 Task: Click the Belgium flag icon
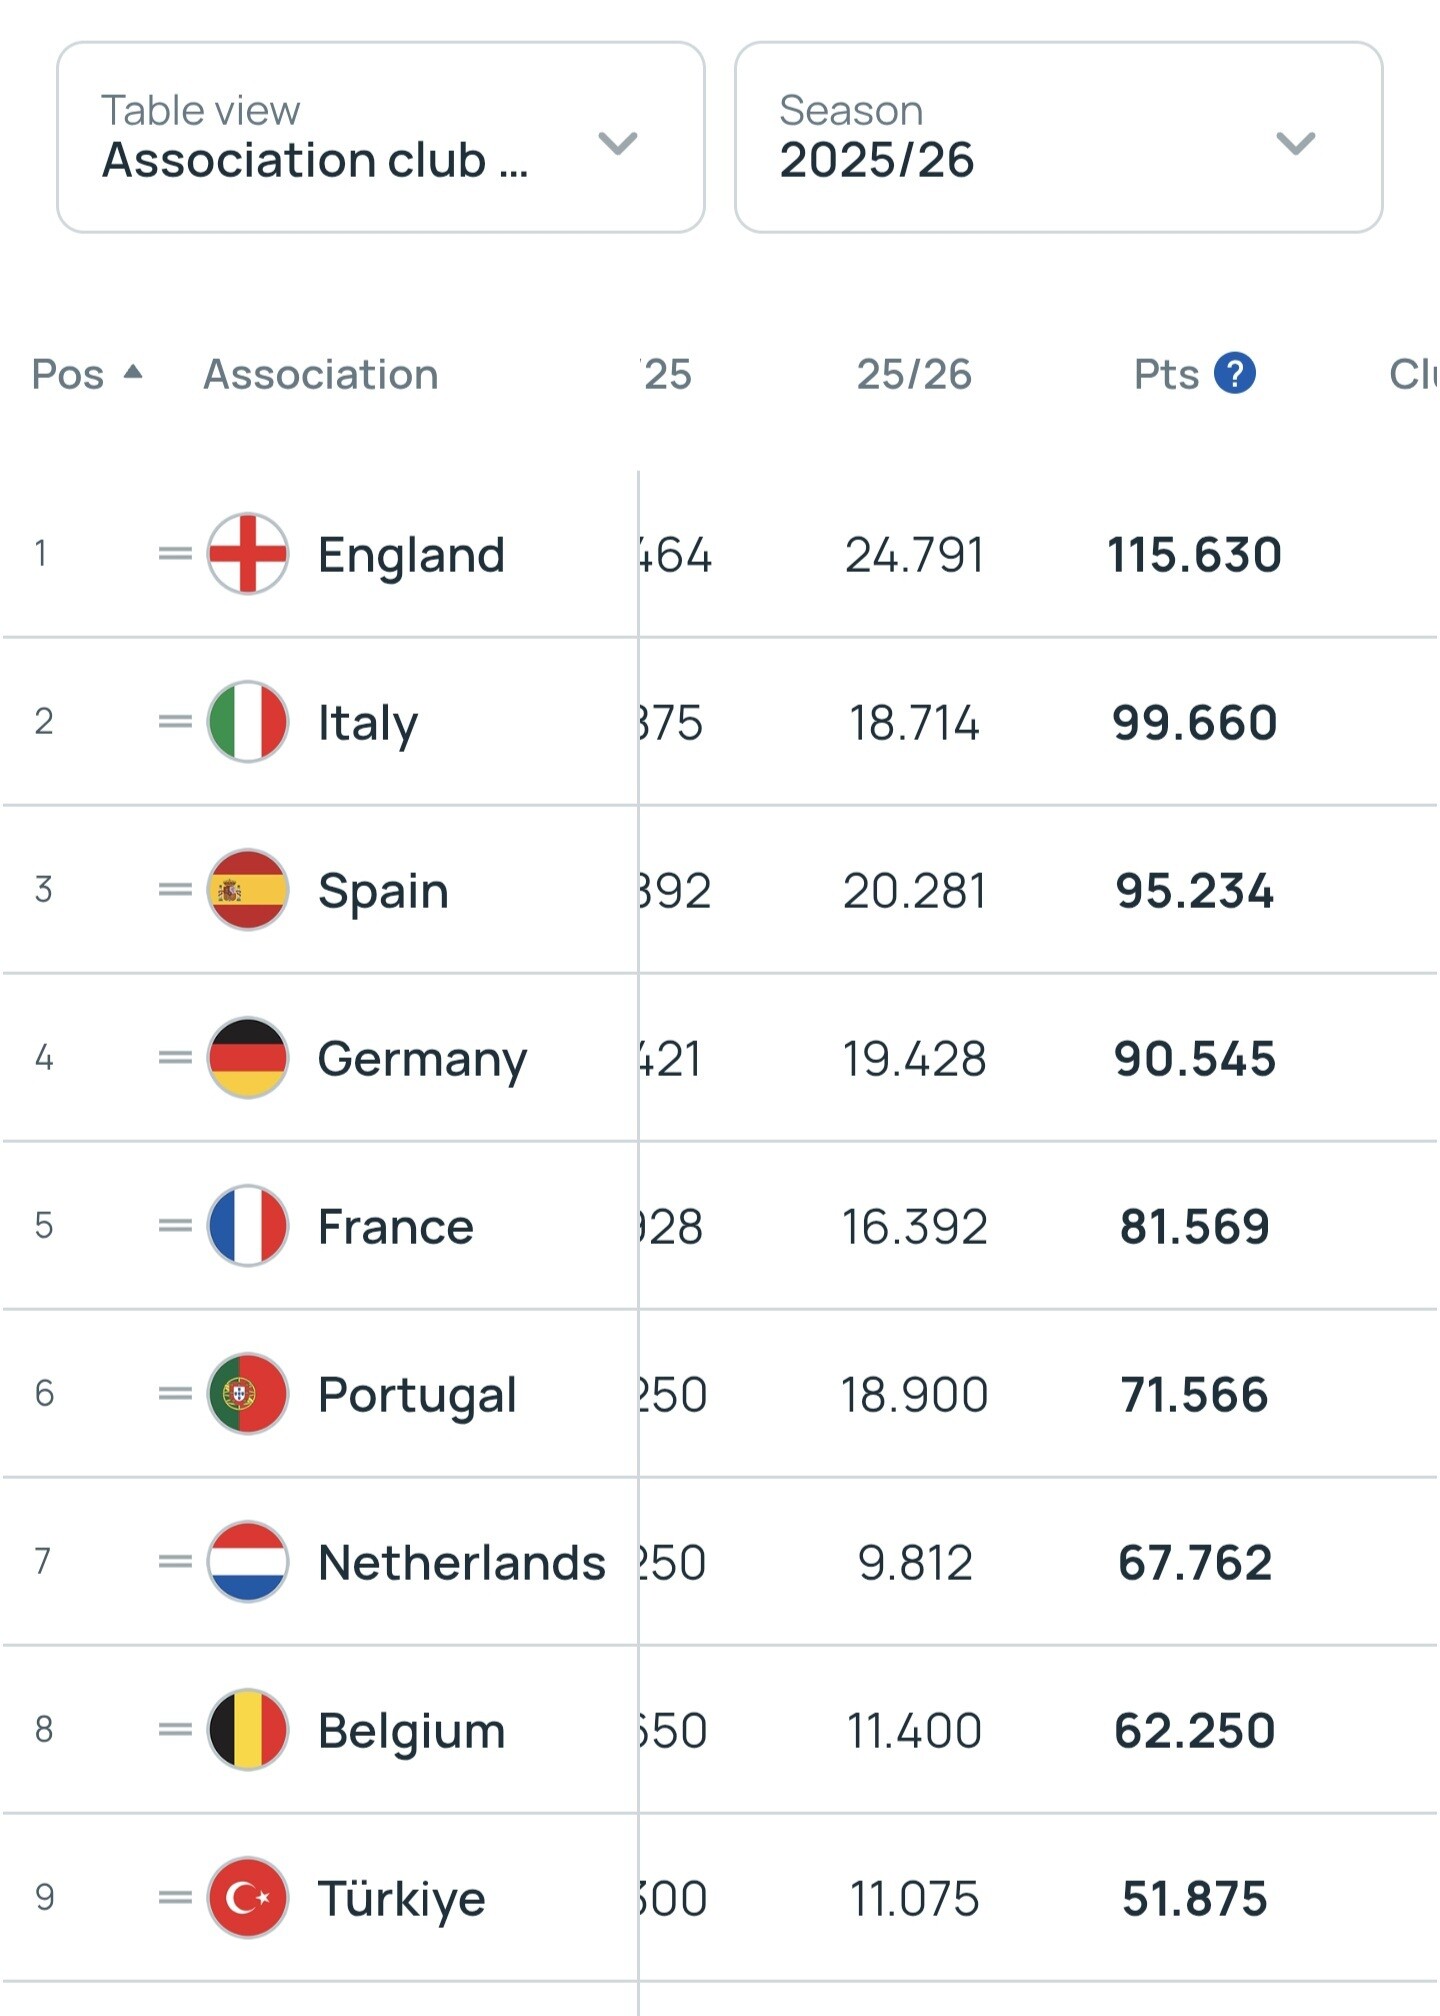coord(248,1730)
